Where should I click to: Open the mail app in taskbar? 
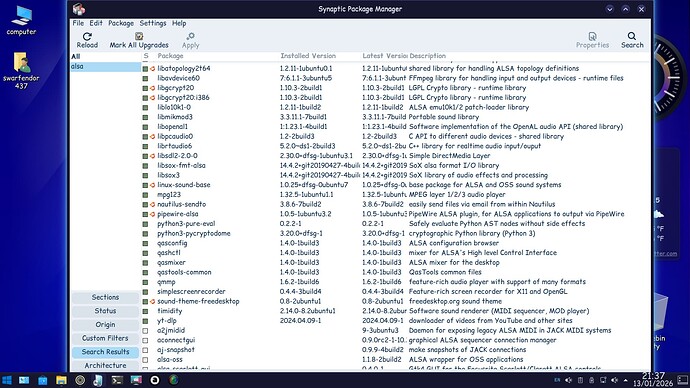tap(24, 380)
